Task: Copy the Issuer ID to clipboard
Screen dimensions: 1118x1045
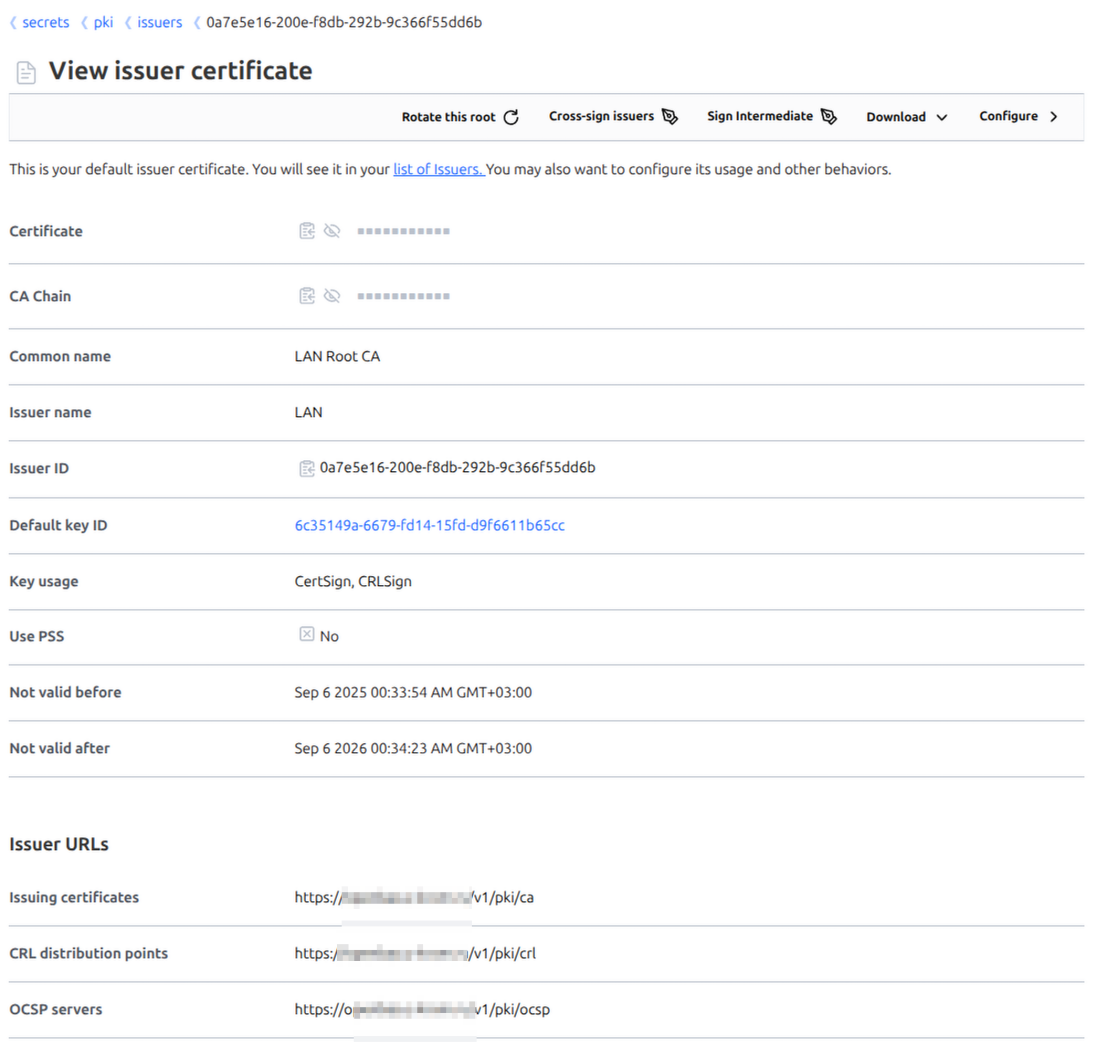Action: click(x=307, y=468)
